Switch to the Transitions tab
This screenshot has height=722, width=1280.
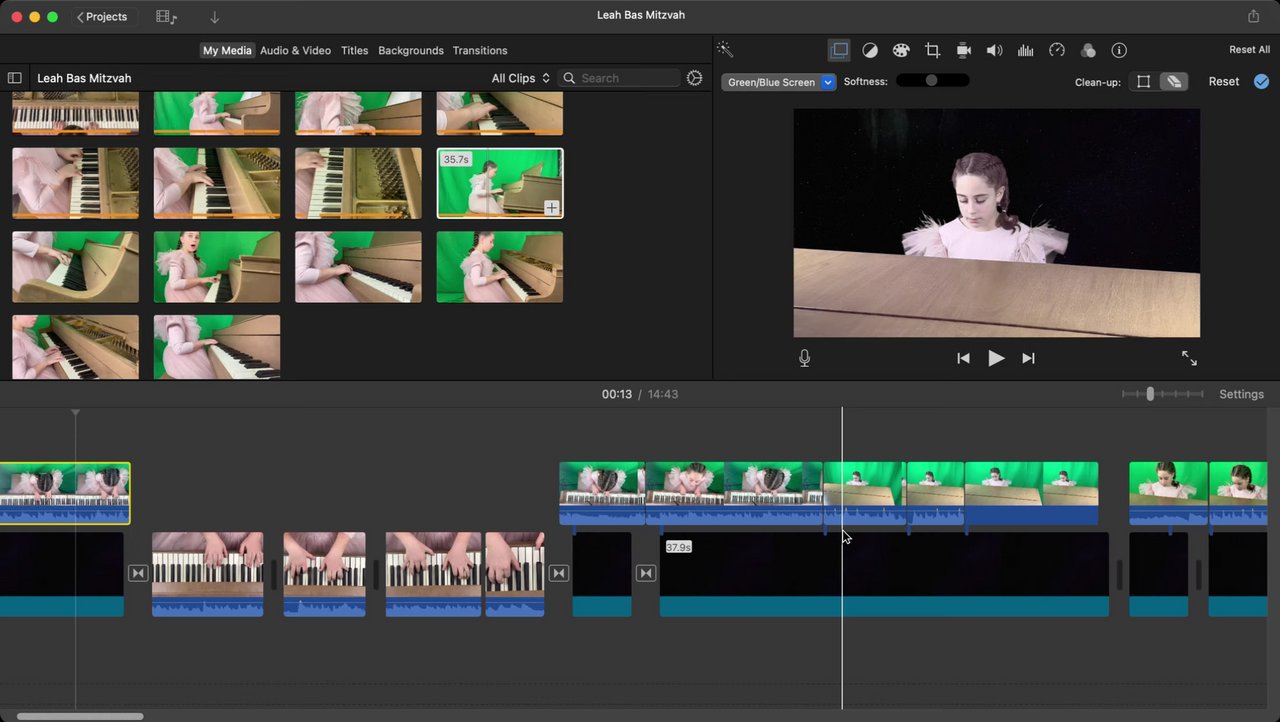480,50
